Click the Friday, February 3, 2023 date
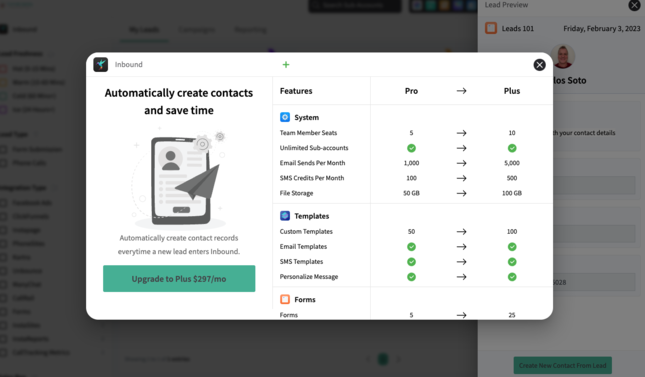The height and width of the screenshot is (377, 645). click(602, 28)
